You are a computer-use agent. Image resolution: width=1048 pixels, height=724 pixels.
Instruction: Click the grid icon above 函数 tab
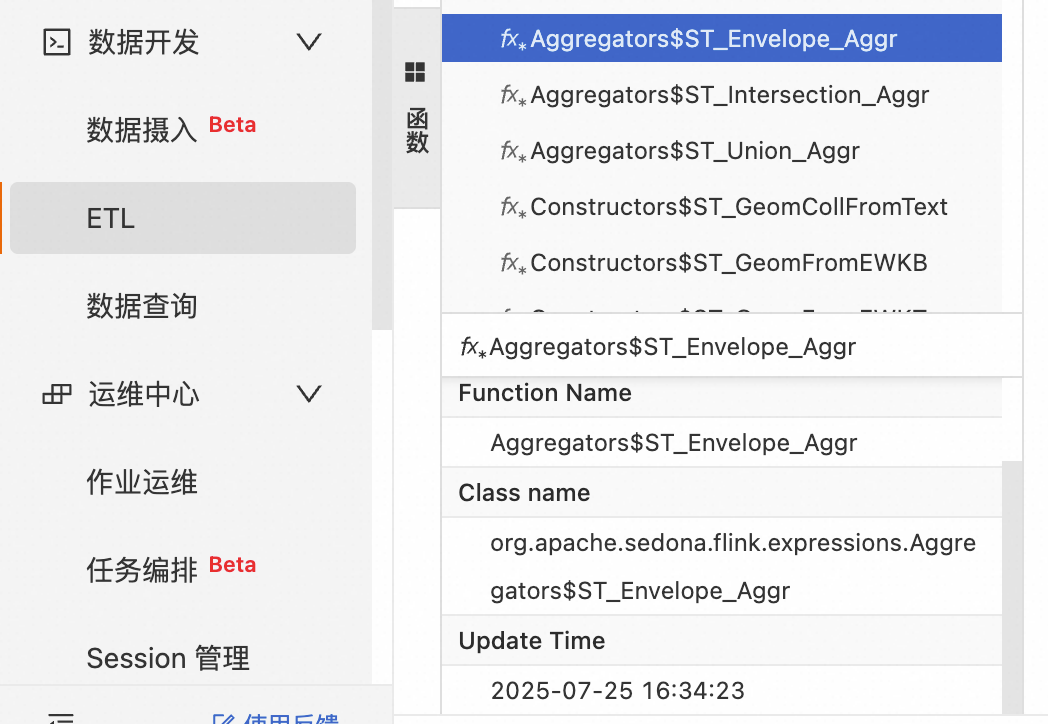415,72
